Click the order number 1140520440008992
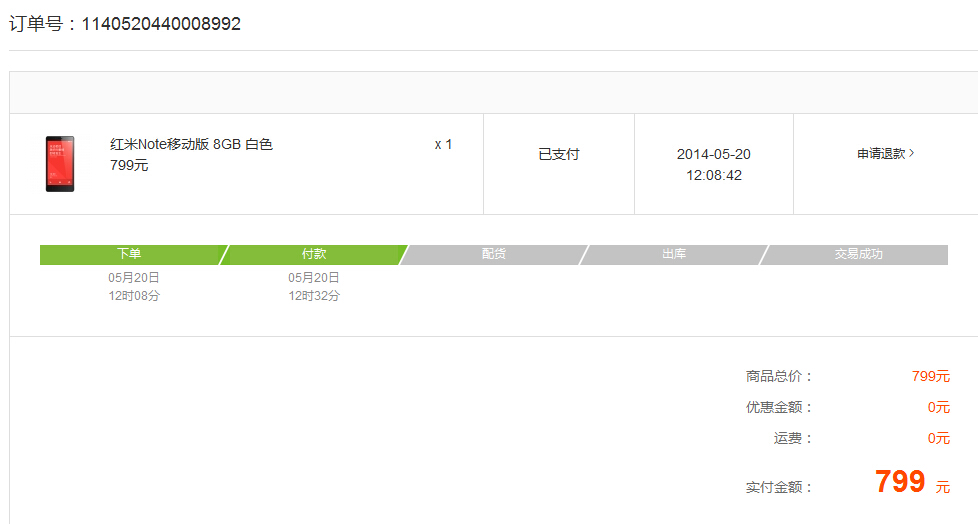Image resolution: width=978 pixels, height=524 pixels. (x=161, y=24)
